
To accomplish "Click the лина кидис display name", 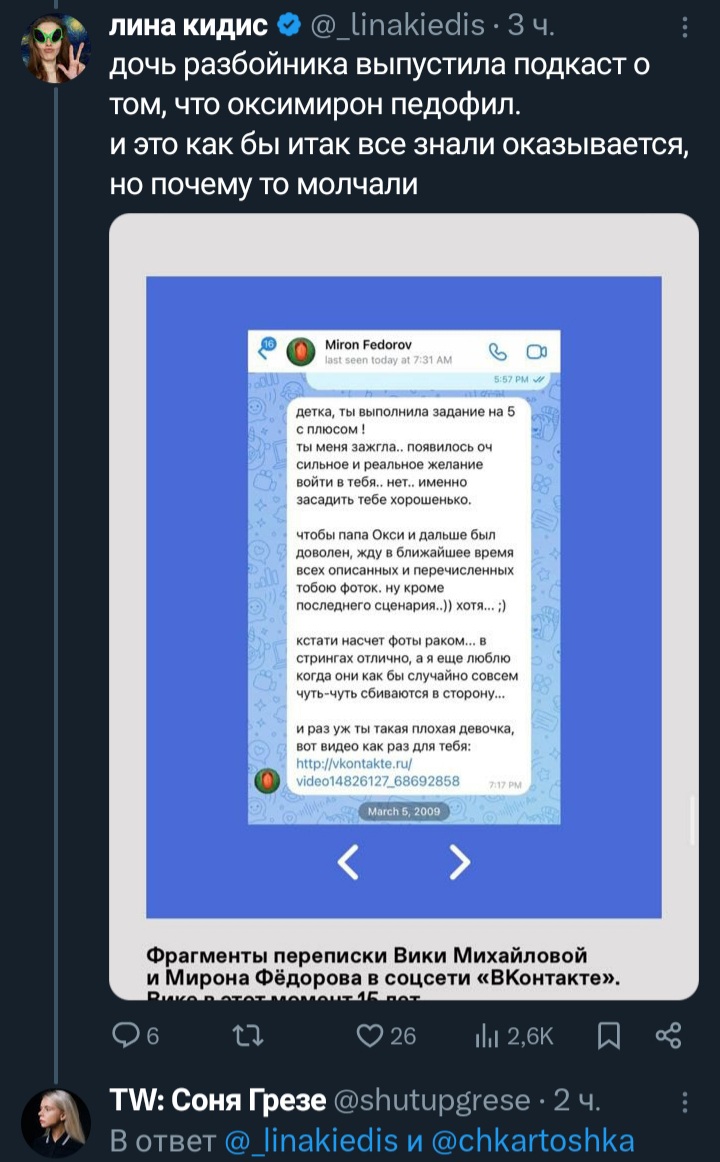I will pyautogui.click(x=189, y=27).
